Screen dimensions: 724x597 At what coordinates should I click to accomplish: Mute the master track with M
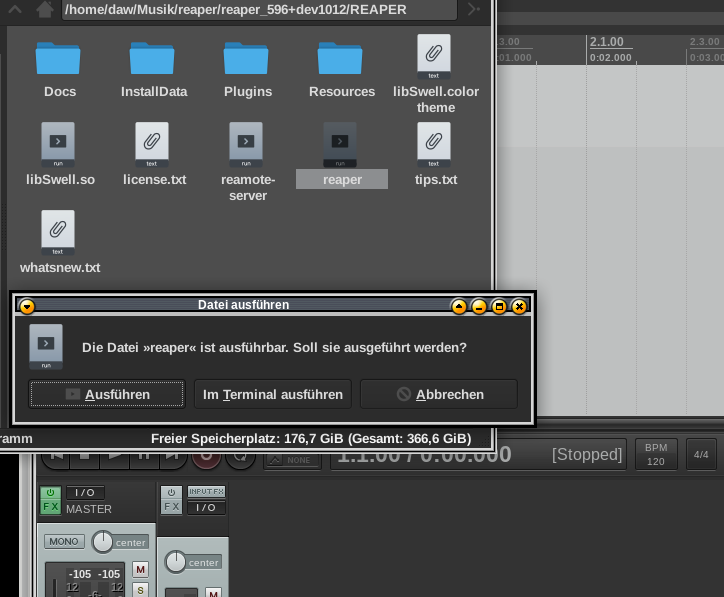[140, 570]
